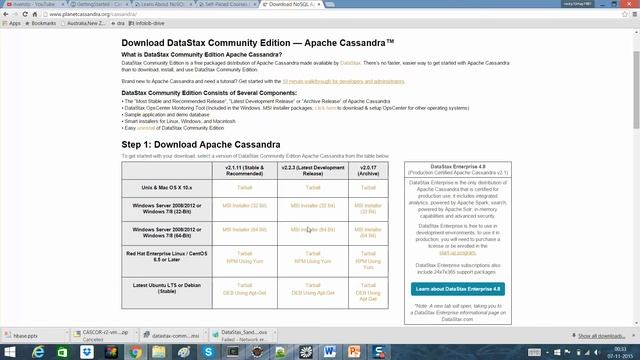
Task: Open the Windows Store taskbar icon
Action: [x=62, y=352]
